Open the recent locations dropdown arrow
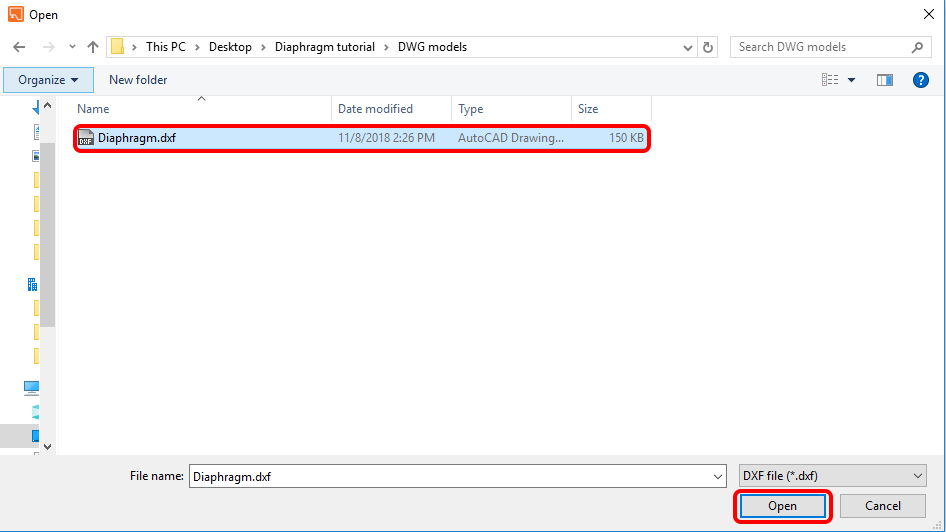The height and width of the screenshot is (532, 946). 72,47
